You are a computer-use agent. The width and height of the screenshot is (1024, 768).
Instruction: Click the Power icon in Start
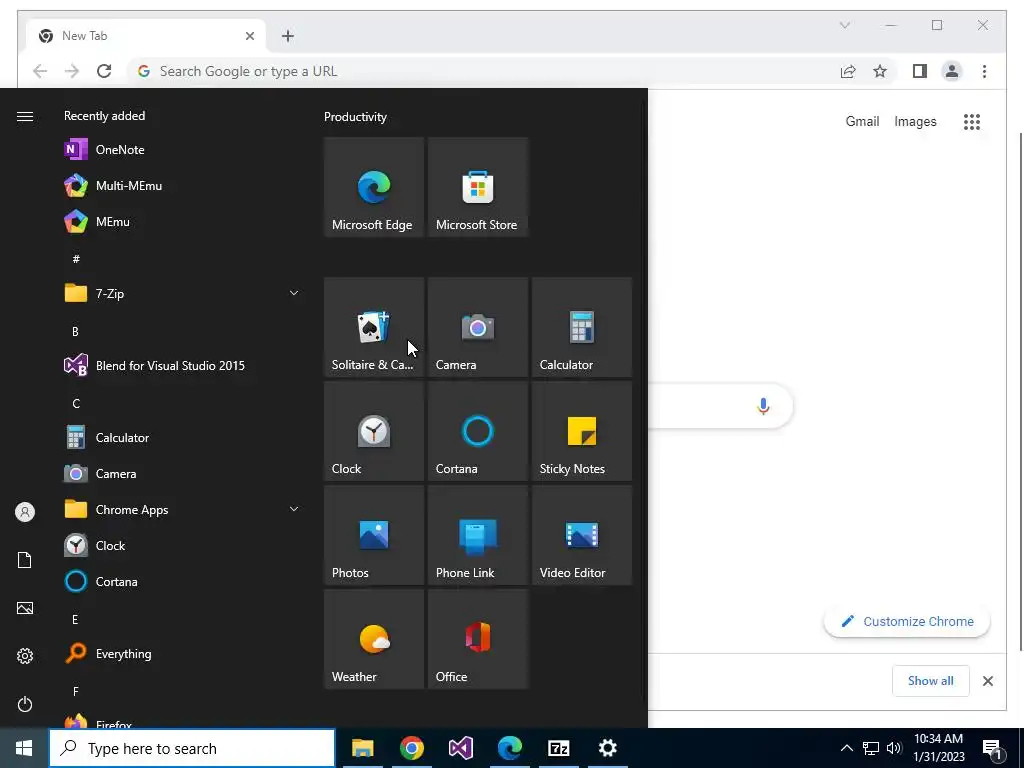point(25,704)
